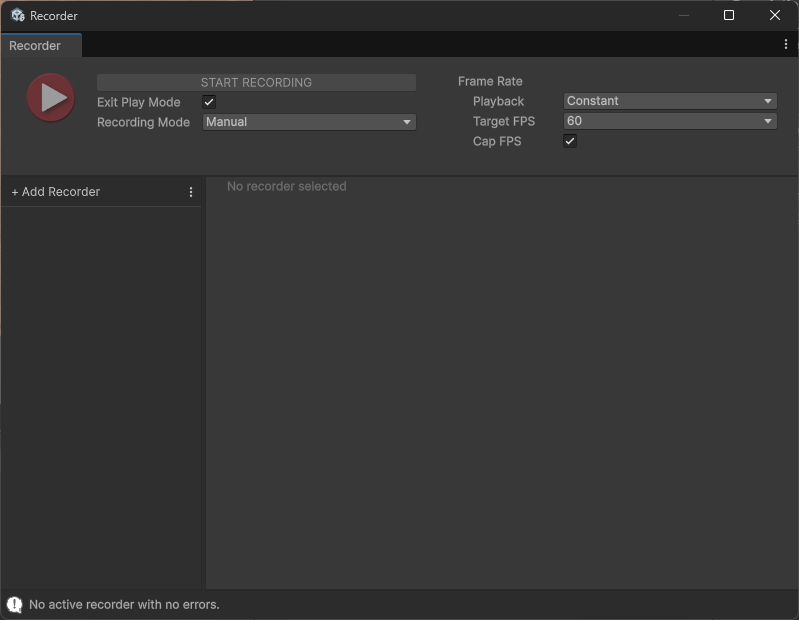Select the Recorder tab
This screenshot has height=620, width=799.
click(x=36, y=46)
